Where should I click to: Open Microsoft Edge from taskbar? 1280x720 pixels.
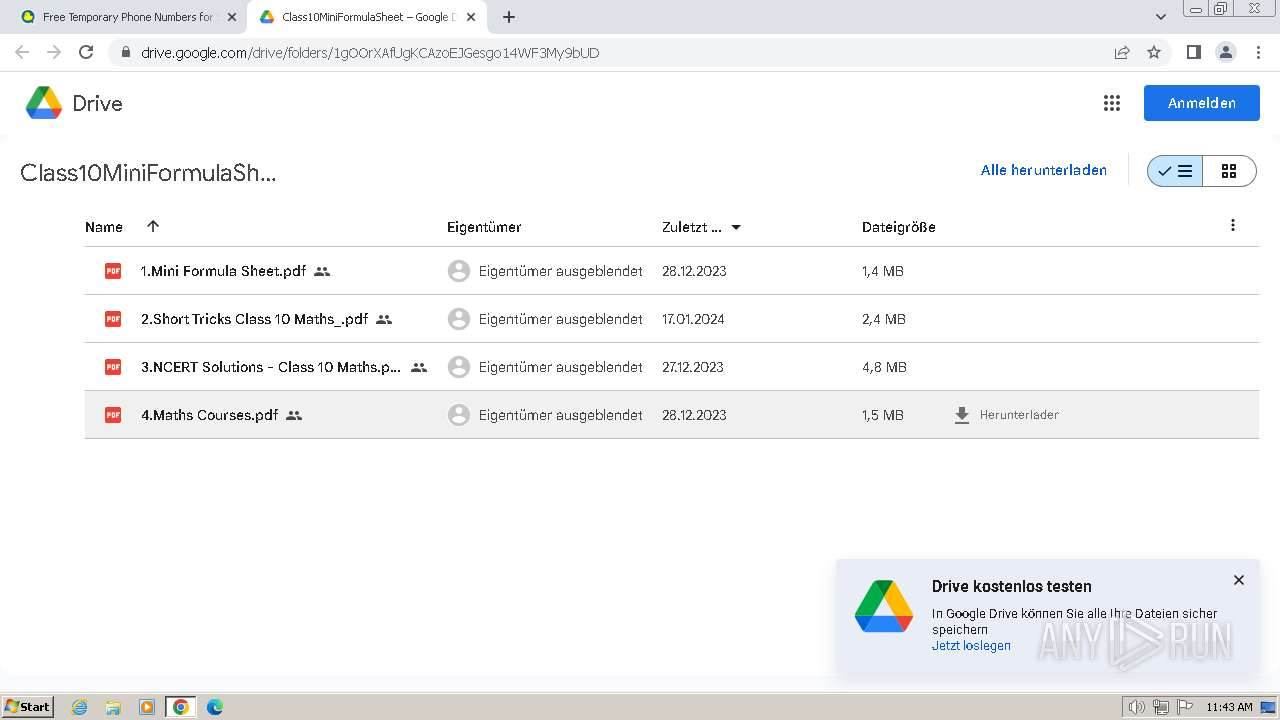[214, 707]
